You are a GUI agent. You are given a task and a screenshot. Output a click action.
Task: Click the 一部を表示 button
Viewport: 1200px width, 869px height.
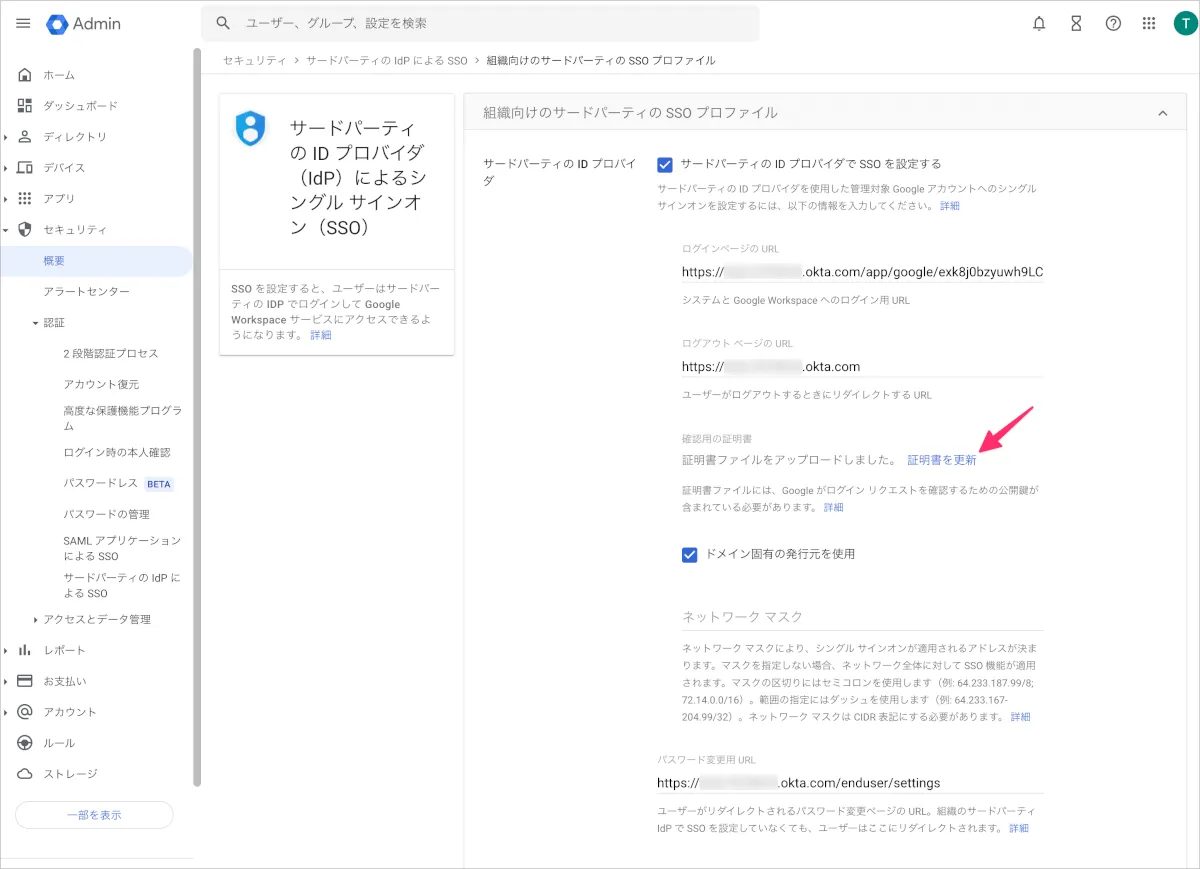94,815
